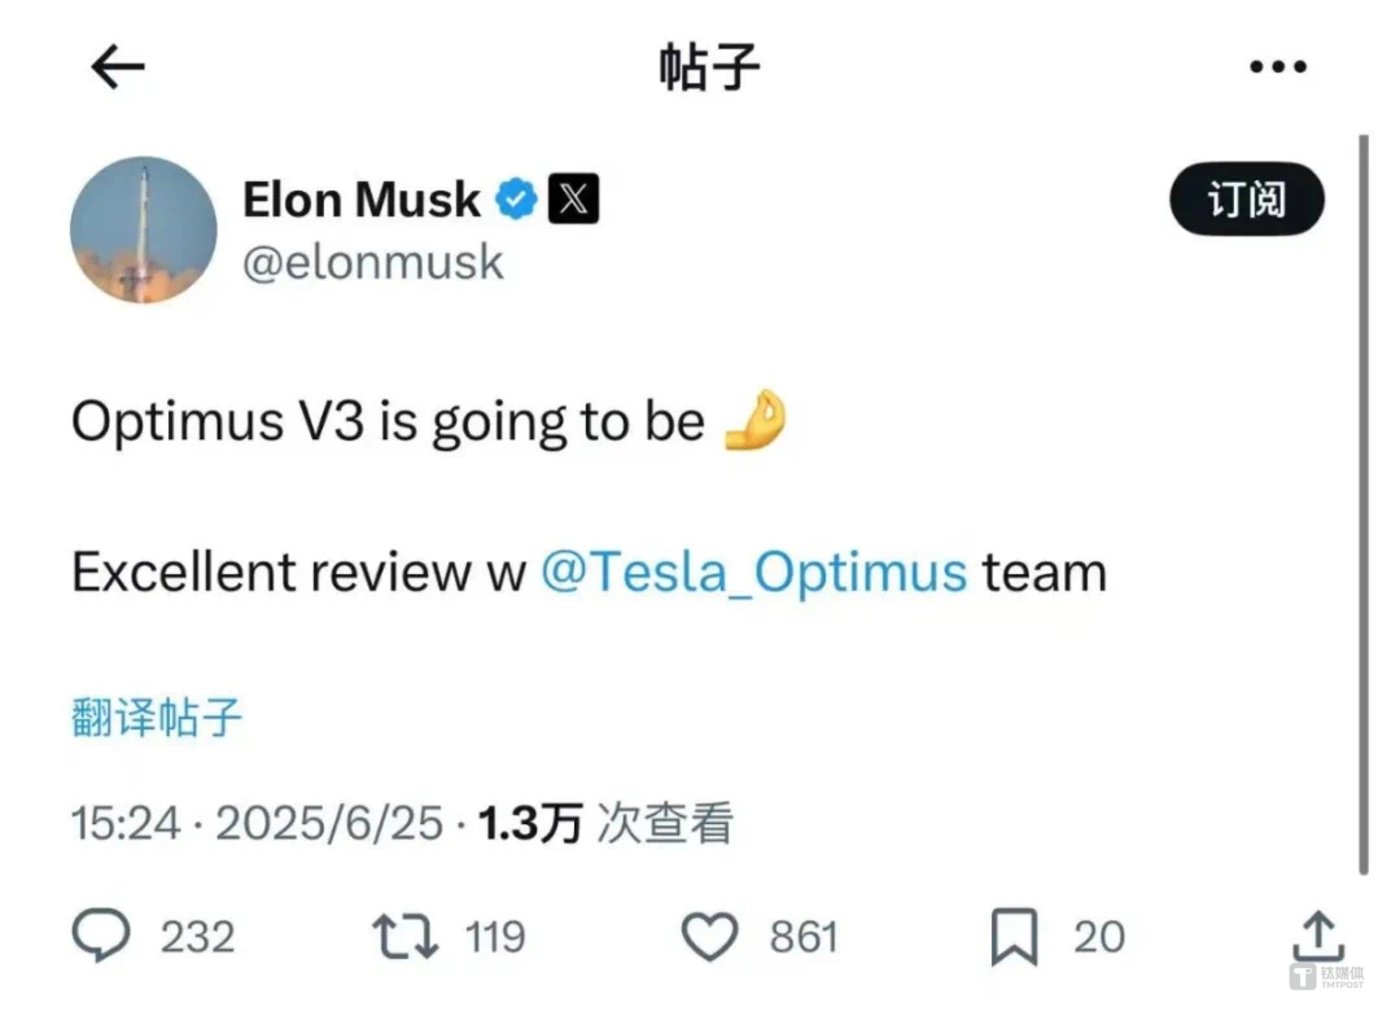Open the three-dot more options menu
The image size is (1400, 1016).
pyautogui.click(x=1277, y=67)
